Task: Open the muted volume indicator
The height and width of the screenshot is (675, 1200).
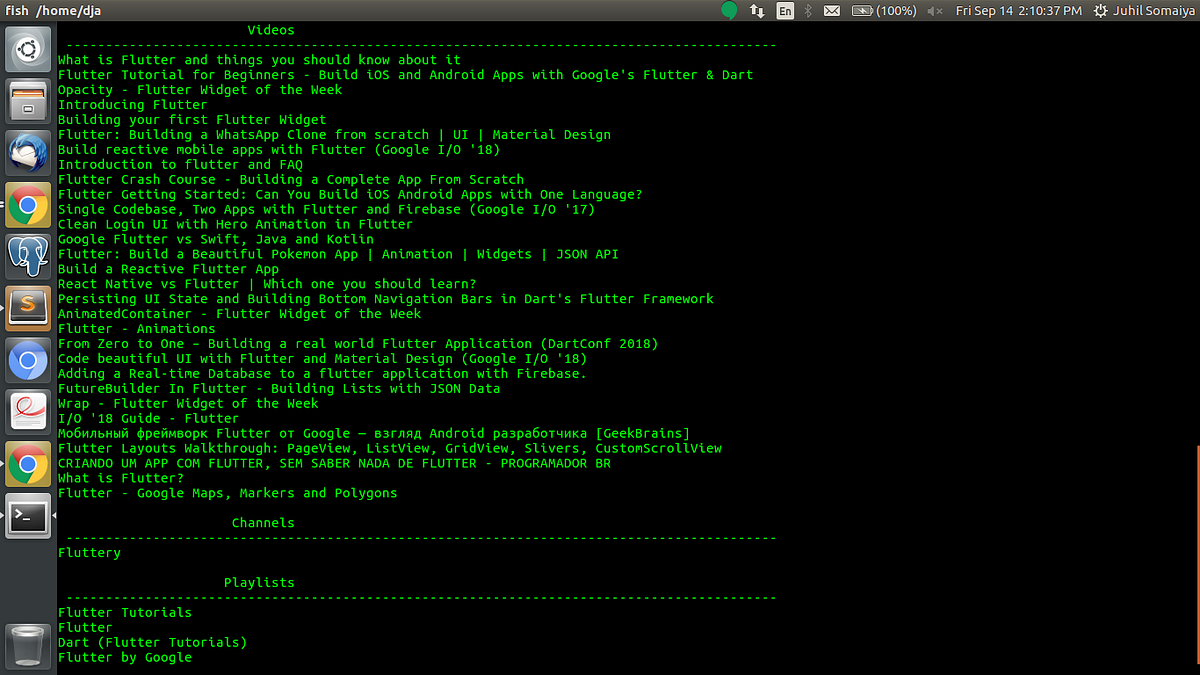Action: click(x=935, y=11)
